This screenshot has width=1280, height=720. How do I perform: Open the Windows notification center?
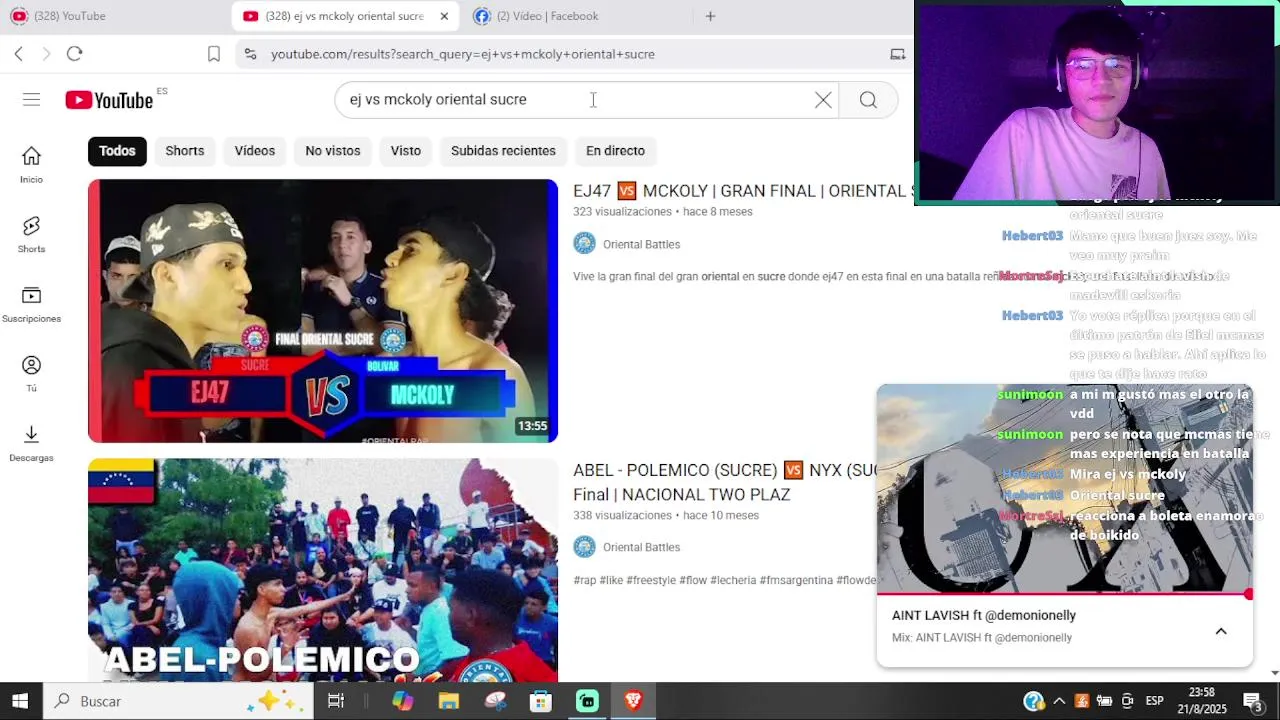[1253, 701]
